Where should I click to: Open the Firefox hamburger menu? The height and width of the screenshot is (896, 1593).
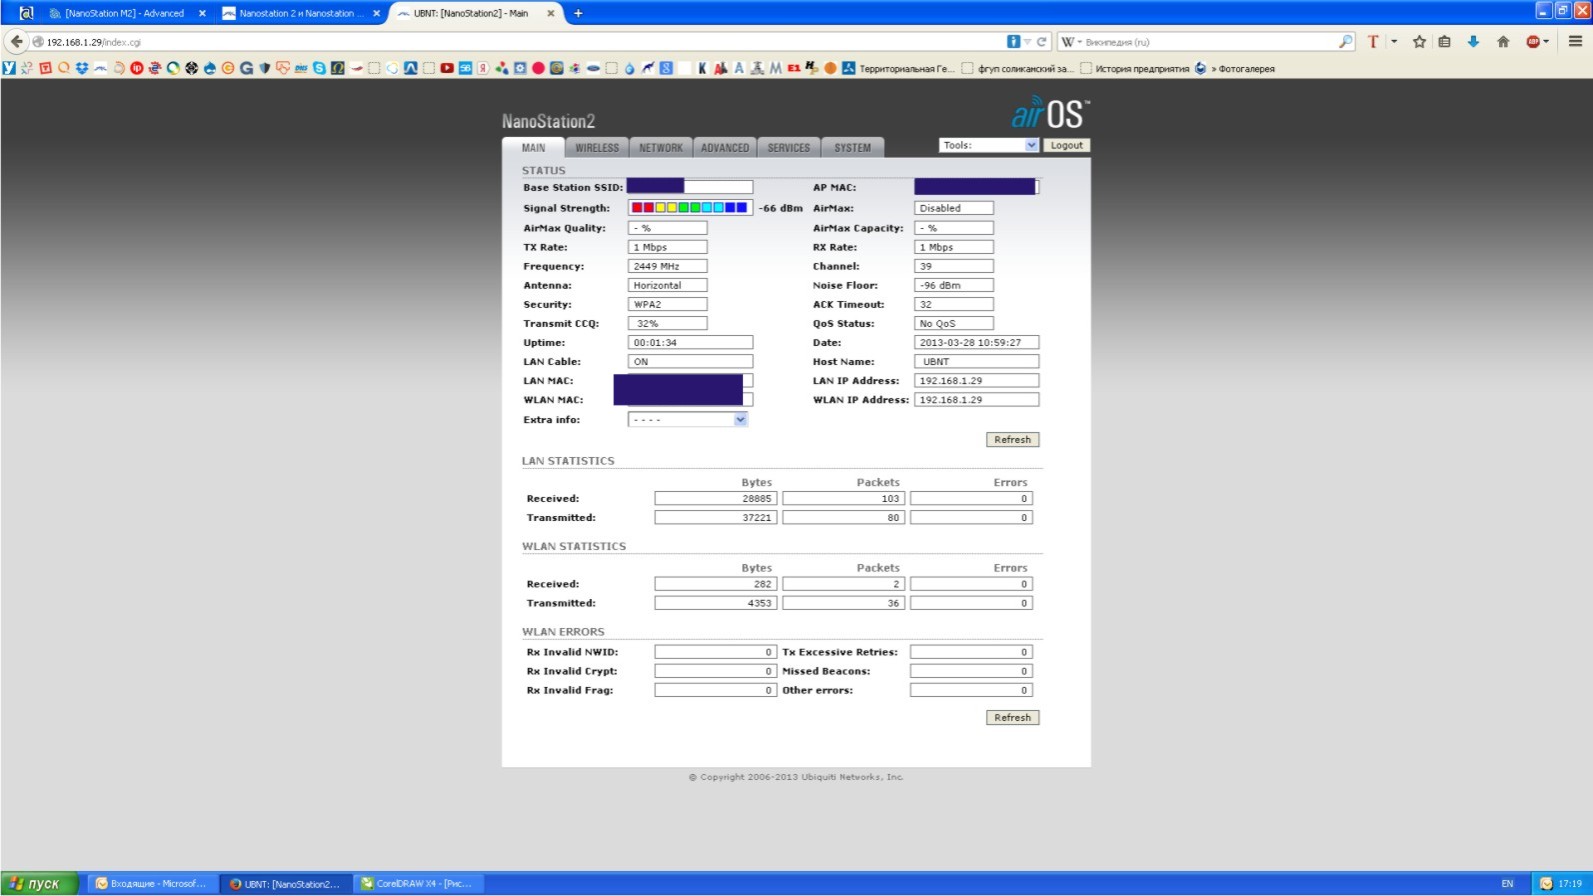[1575, 41]
